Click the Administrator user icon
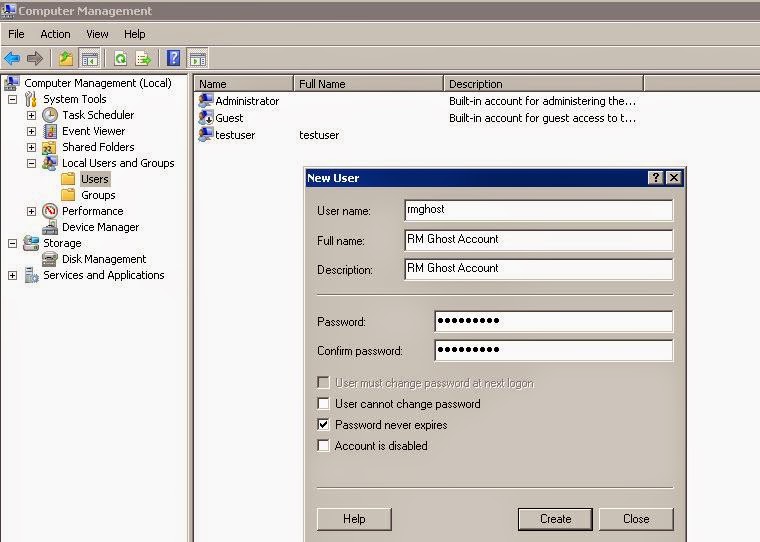Screen dimensions: 760x542 click(x=206, y=101)
